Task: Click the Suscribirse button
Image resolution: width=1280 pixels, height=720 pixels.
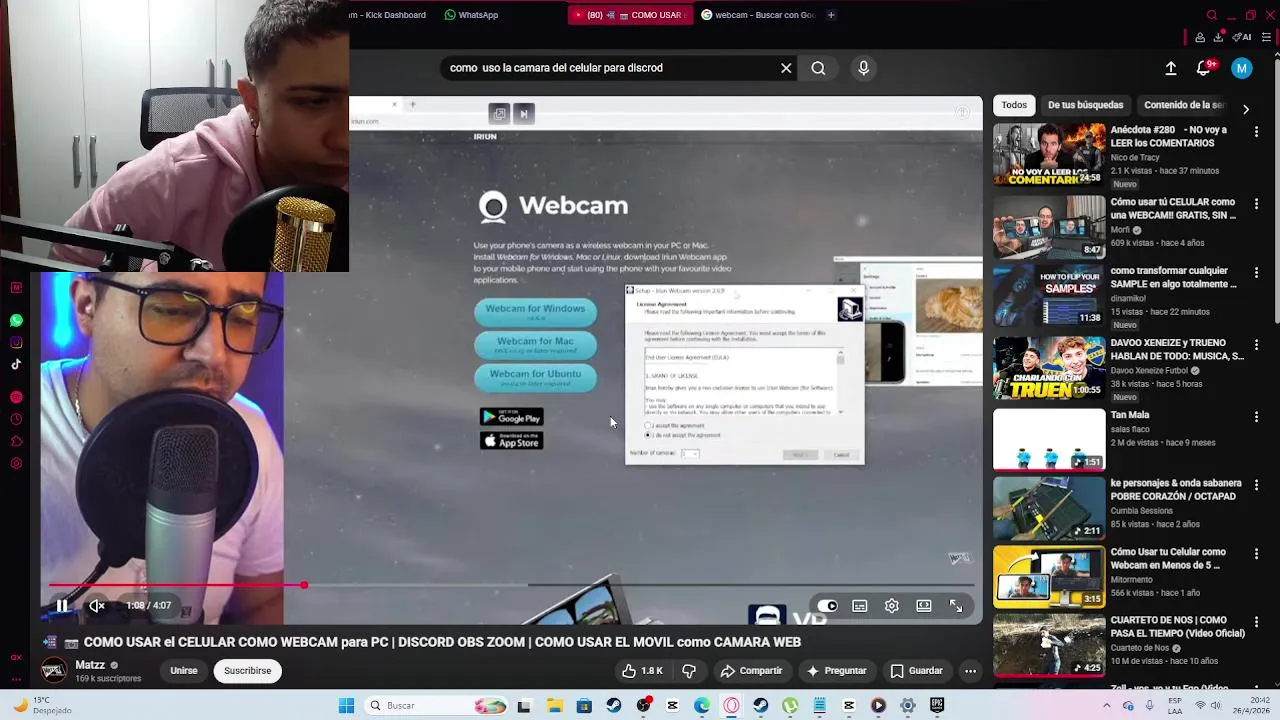Action: 247,671
